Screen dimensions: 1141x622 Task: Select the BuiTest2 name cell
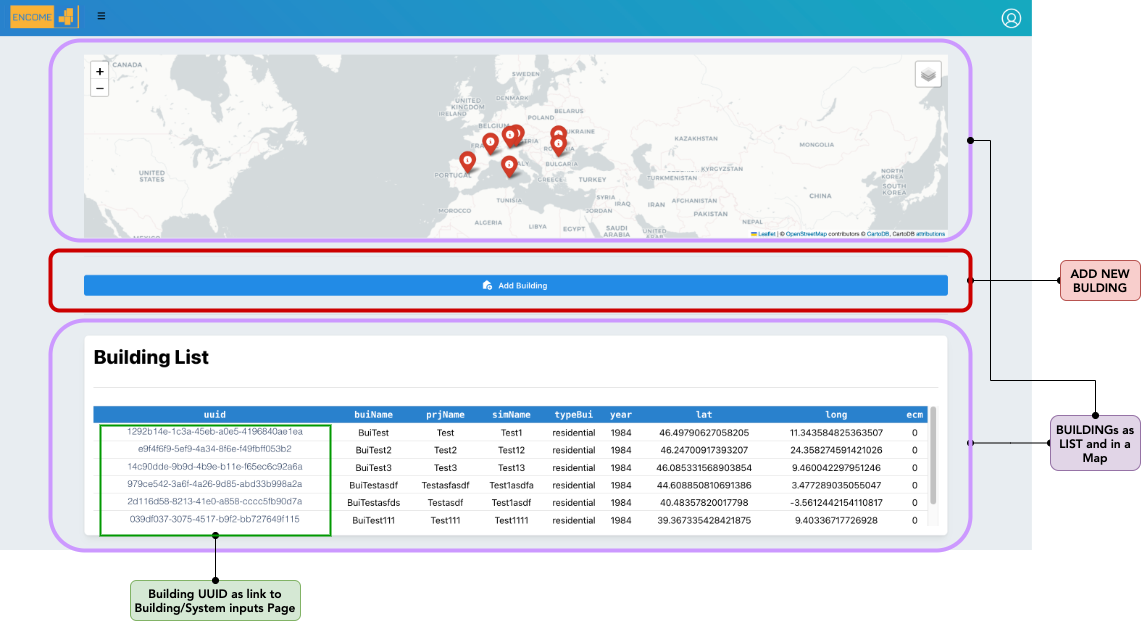(373, 450)
